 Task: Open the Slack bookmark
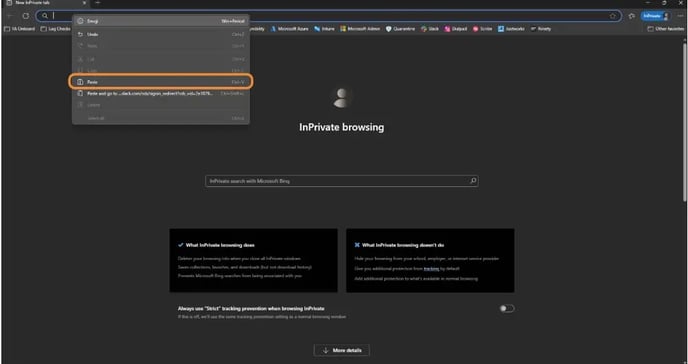coord(430,29)
